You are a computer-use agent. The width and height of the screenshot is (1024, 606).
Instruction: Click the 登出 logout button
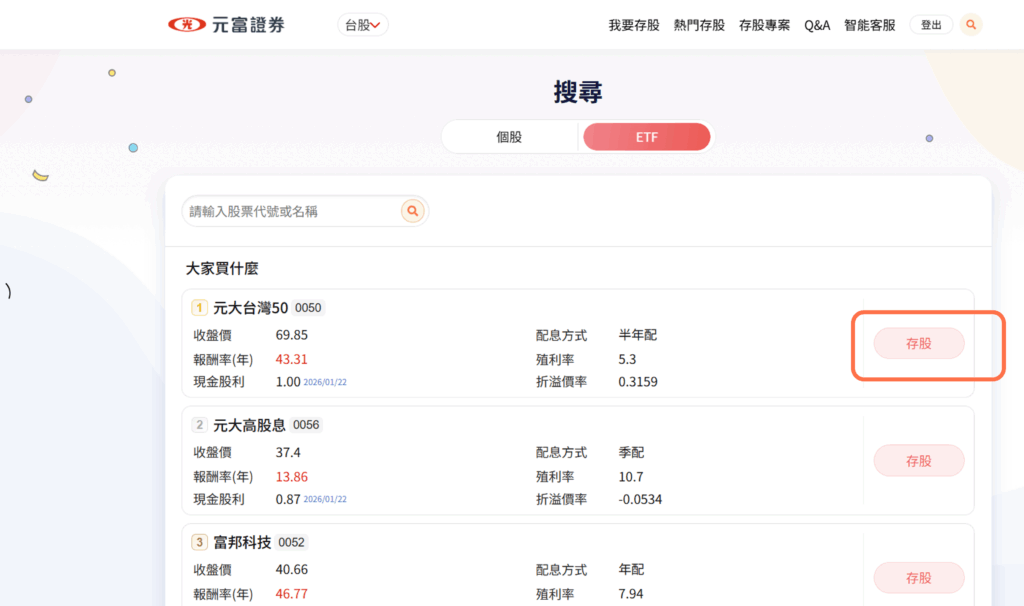click(x=931, y=25)
